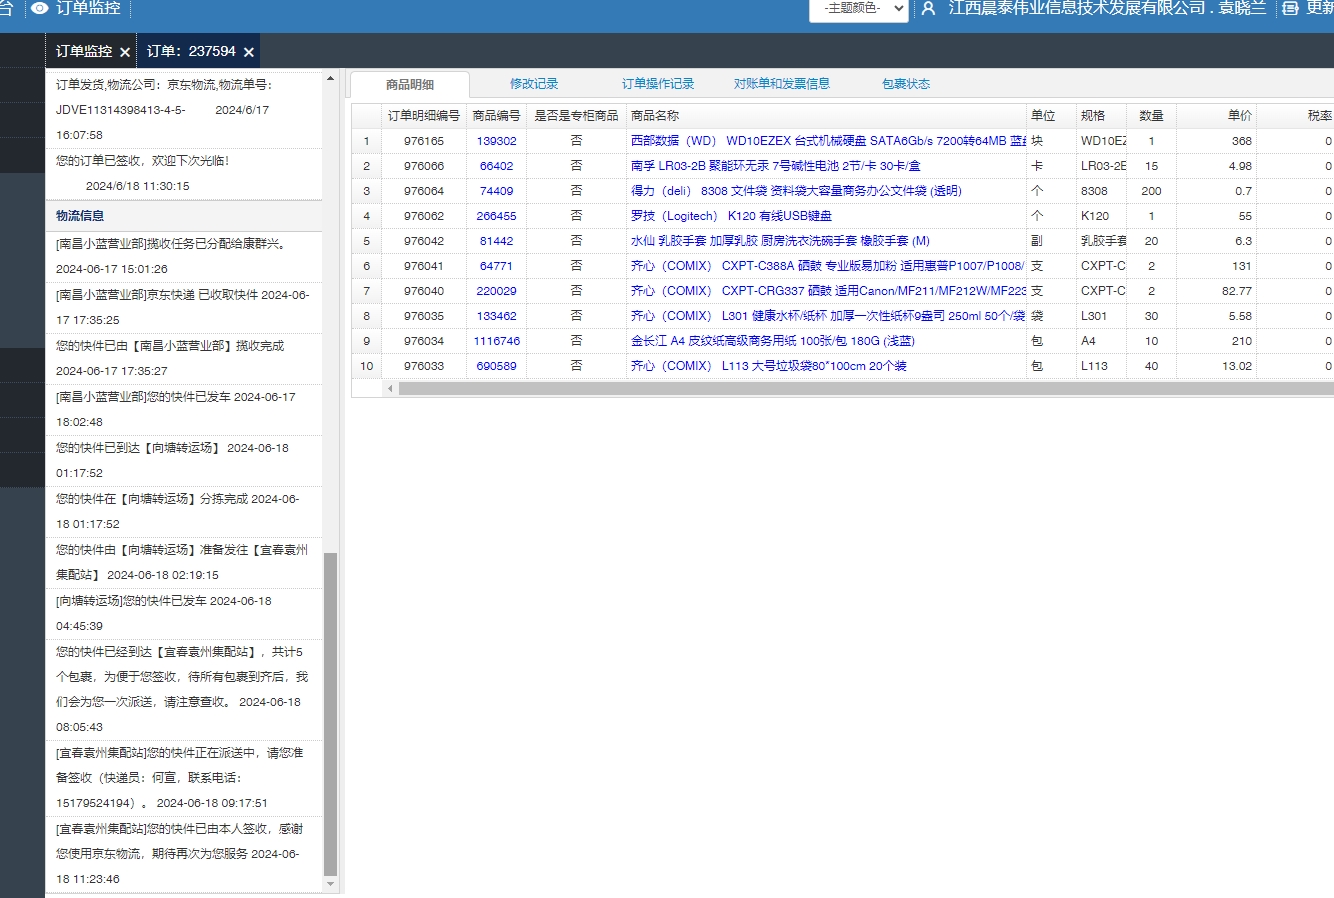Click the 商品名称 column header

pos(826,116)
